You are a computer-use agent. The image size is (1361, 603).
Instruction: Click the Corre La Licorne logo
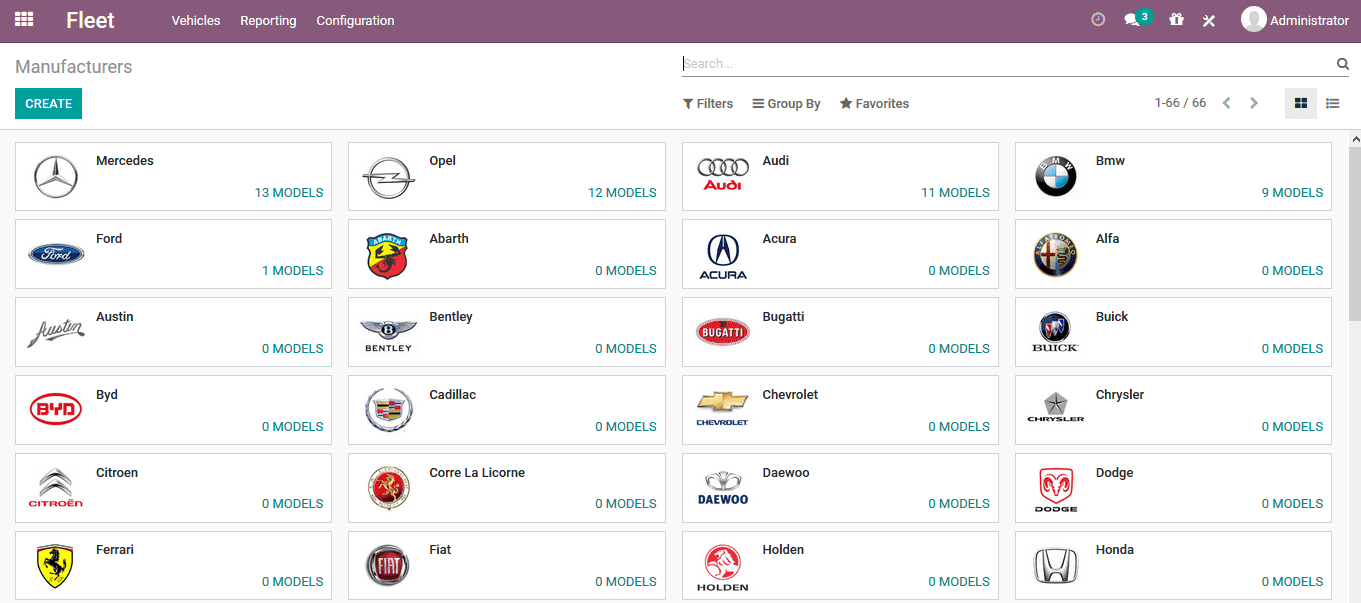tap(388, 488)
